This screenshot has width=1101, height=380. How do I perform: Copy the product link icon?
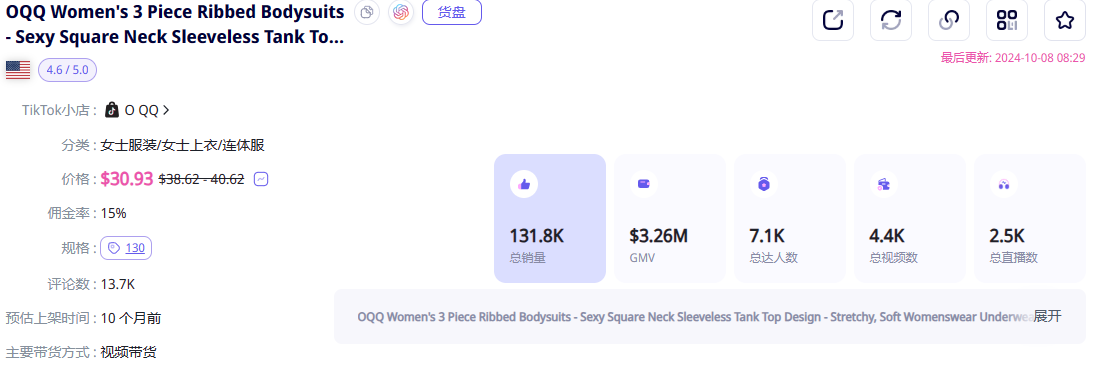pos(949,20)
